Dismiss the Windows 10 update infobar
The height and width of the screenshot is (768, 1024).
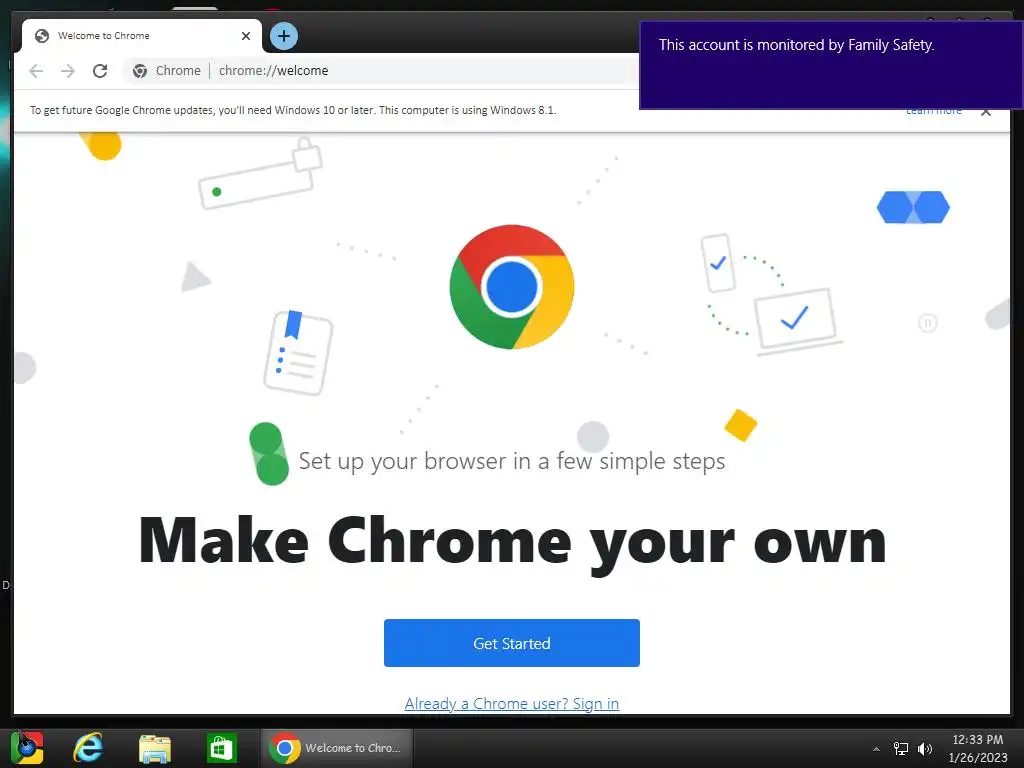(x=986, y=112)
